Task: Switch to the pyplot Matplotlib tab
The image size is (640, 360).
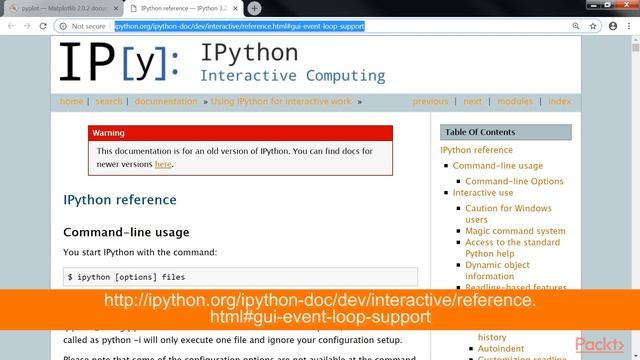Action: coord(63,8)
